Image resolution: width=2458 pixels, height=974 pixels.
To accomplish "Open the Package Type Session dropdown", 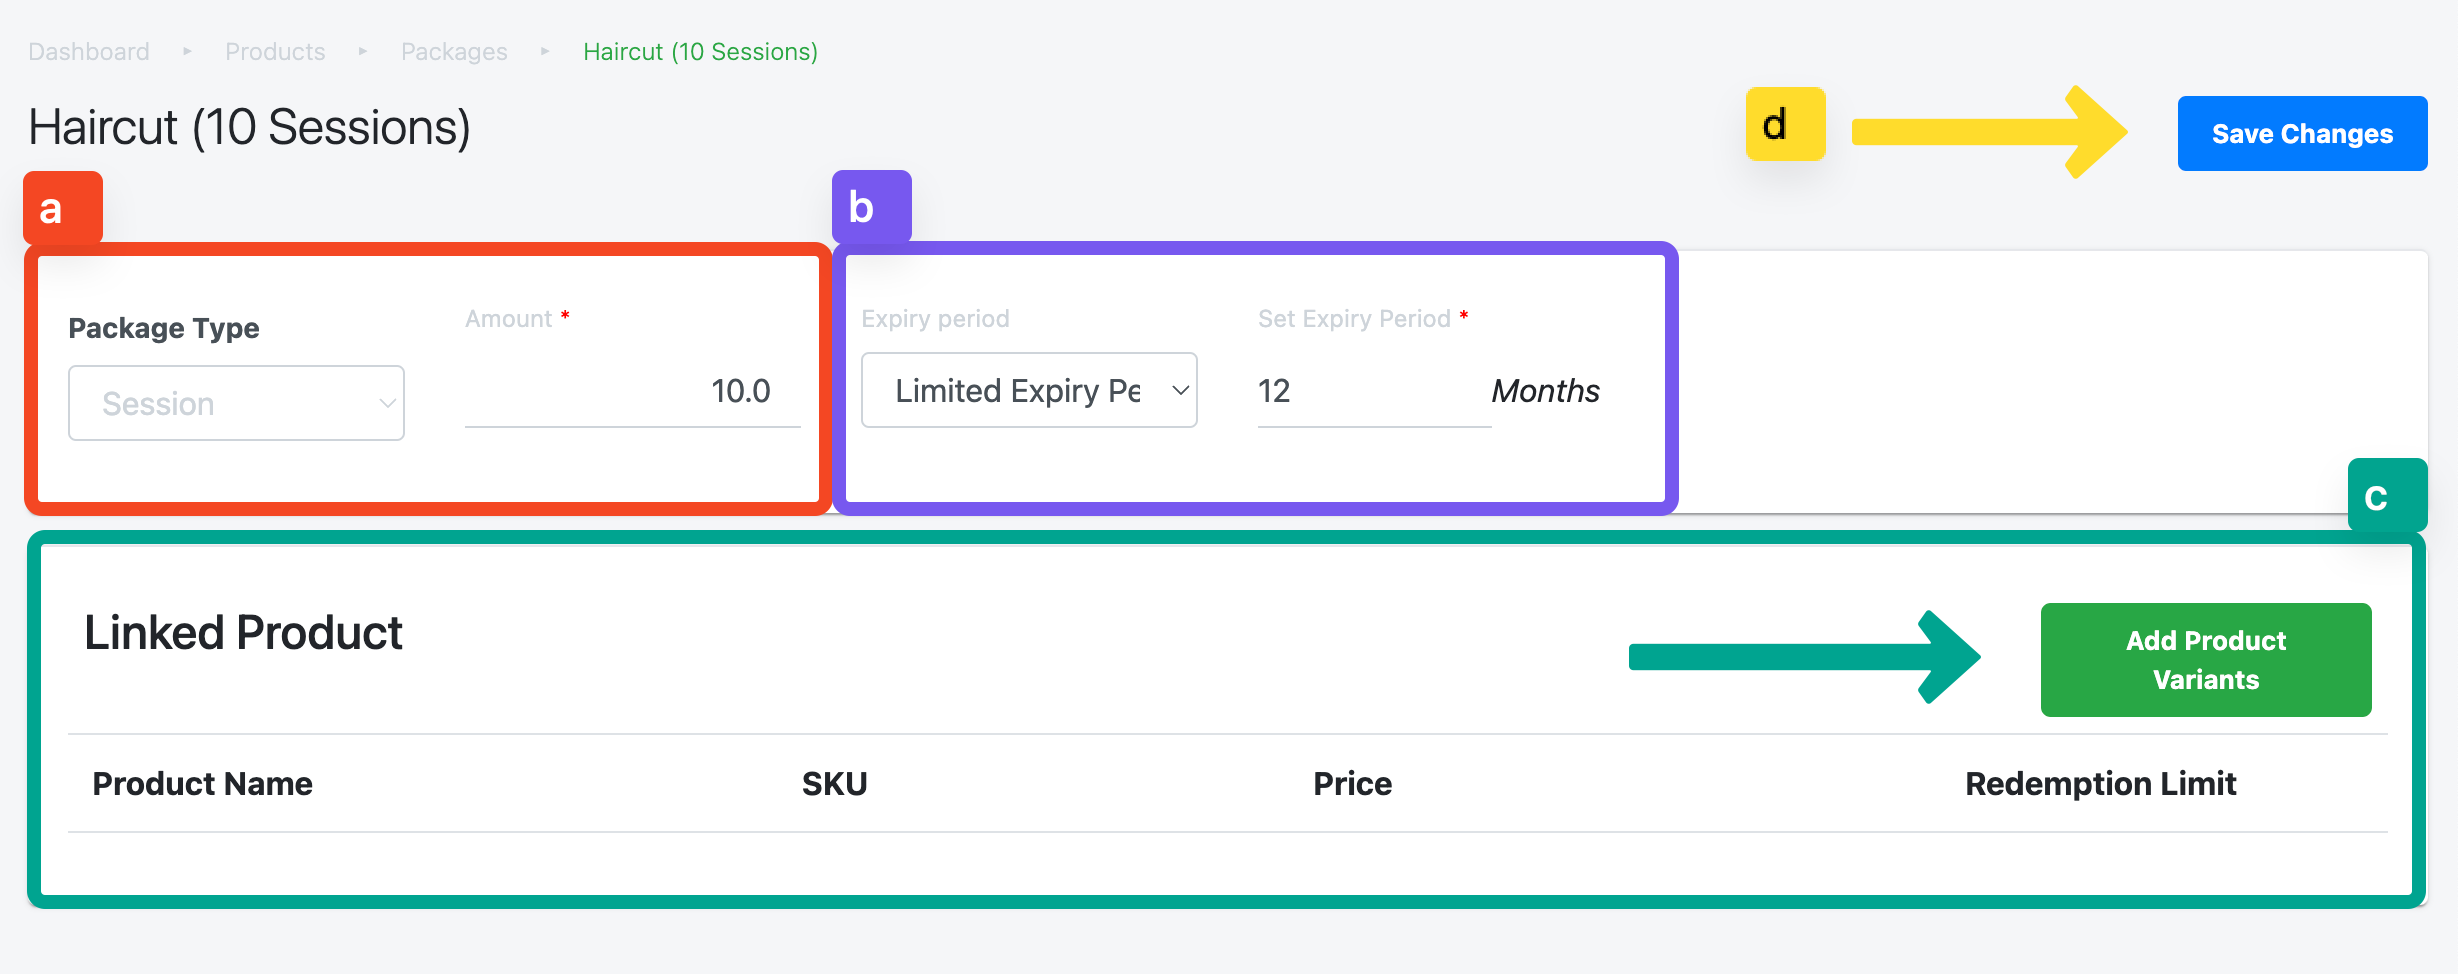I will pyautogui.click(x=236, y=403).
